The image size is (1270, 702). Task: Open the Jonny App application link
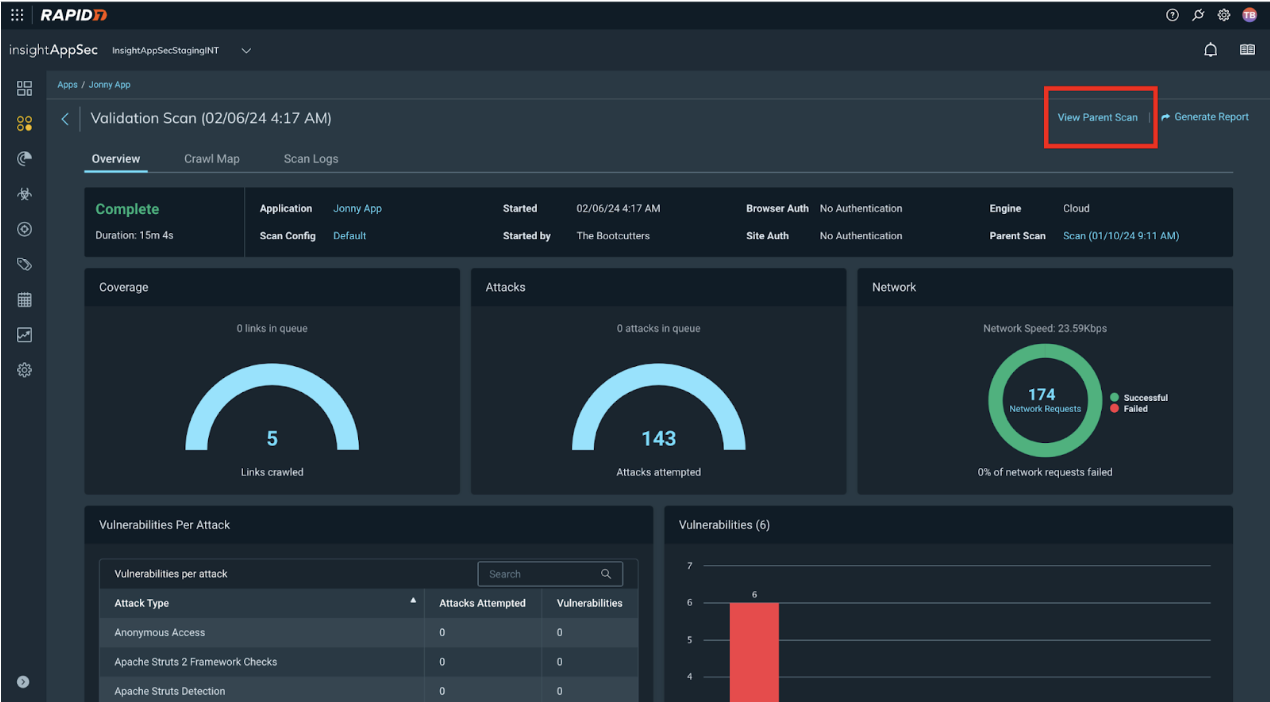(x=357, y=209)
